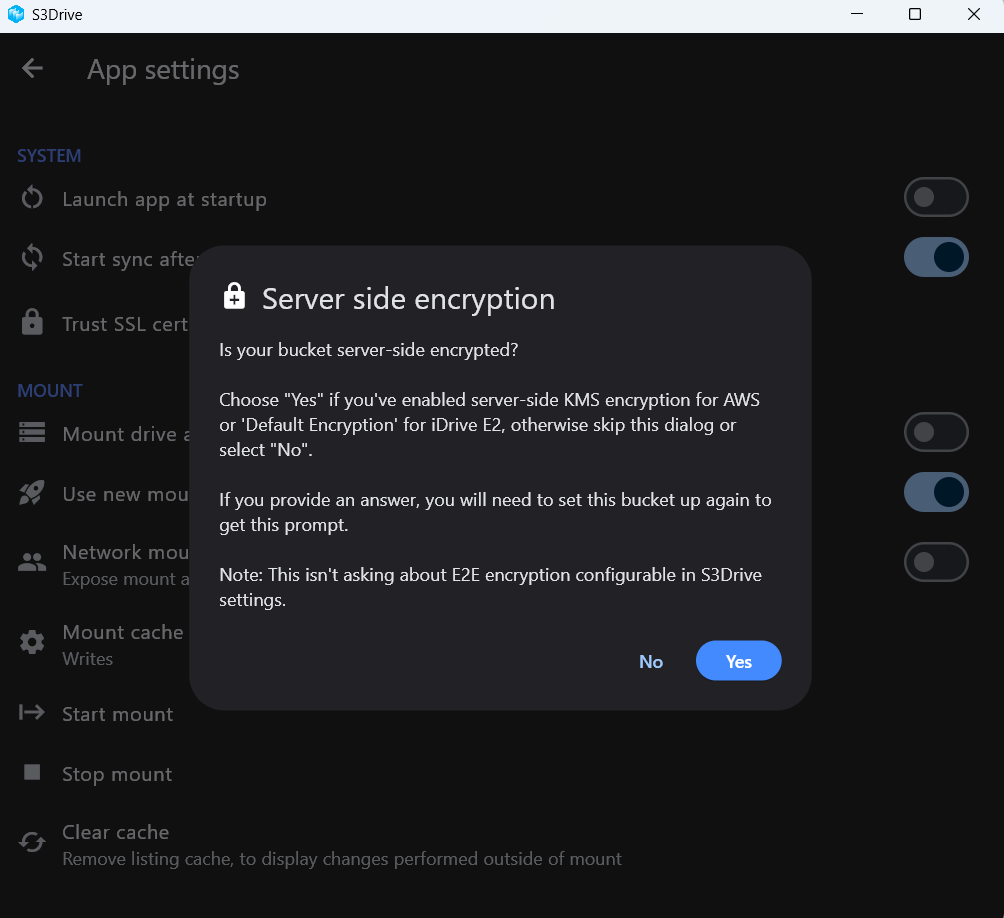The width and height of the screenshot is (1004, 918).
Task: Click the Trust SSL padlock icon
Action: (32, 322)
